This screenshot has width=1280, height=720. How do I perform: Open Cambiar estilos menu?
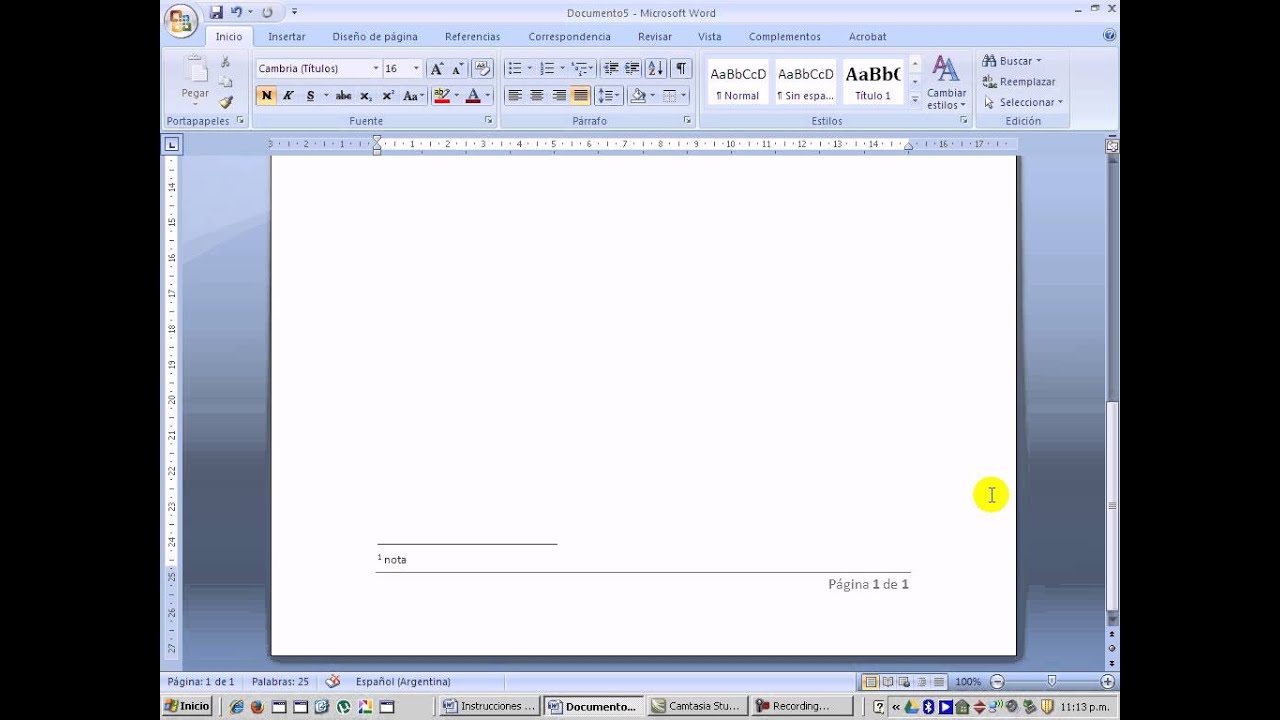click(x=946, y=82)
